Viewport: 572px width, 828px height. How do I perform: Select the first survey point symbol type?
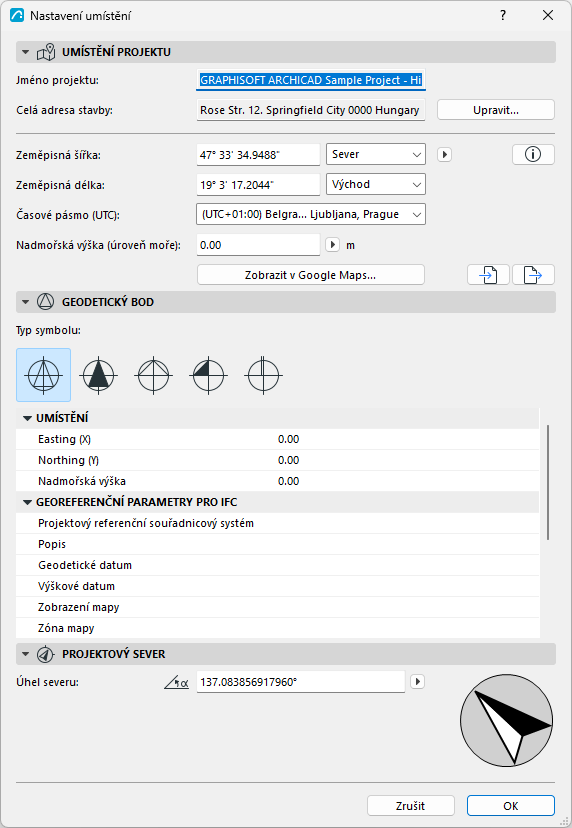[x=43, y=375]
